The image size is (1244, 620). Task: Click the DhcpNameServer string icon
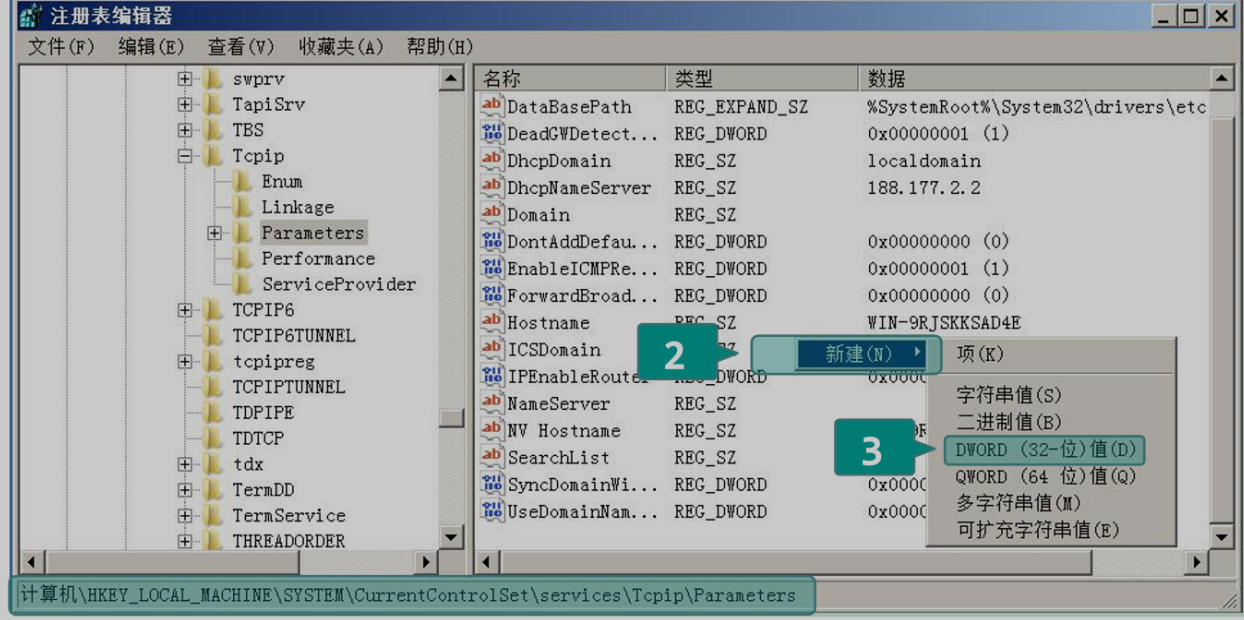click(x=492, y=187)
